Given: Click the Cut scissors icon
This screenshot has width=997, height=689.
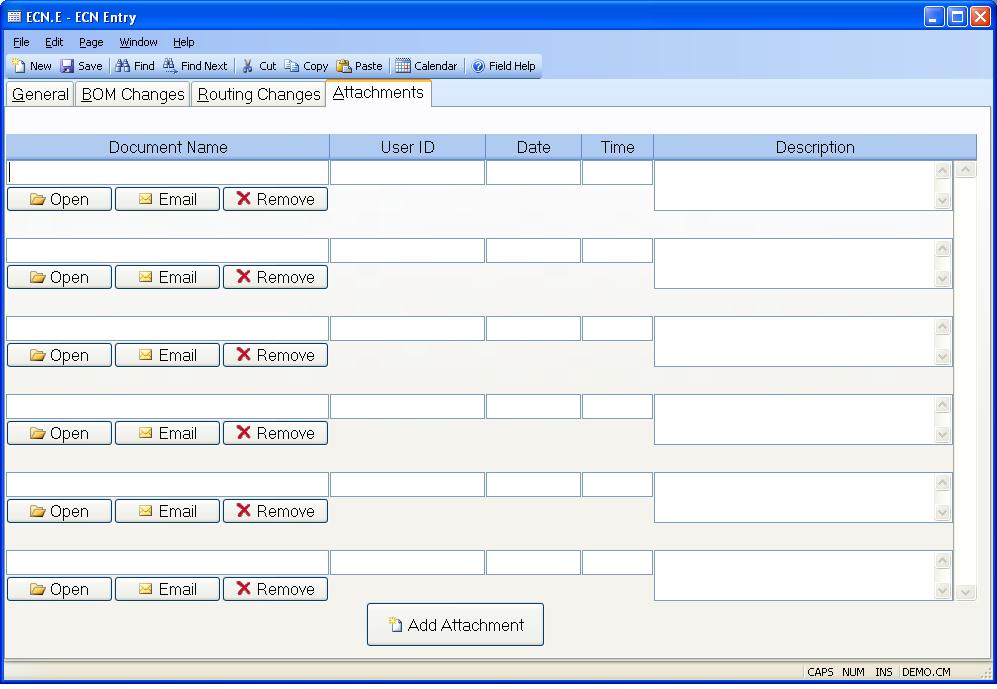Looking at the screenshot, I should [x=248, y=66].
